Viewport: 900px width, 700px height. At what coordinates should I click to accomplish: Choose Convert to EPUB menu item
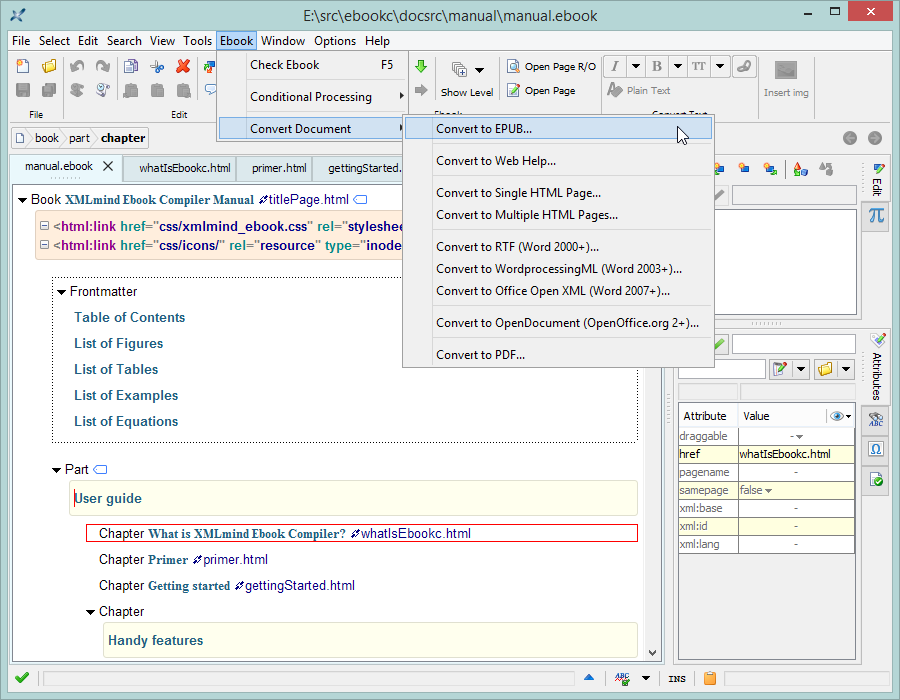pyautogui.click(x=558, y=129)
